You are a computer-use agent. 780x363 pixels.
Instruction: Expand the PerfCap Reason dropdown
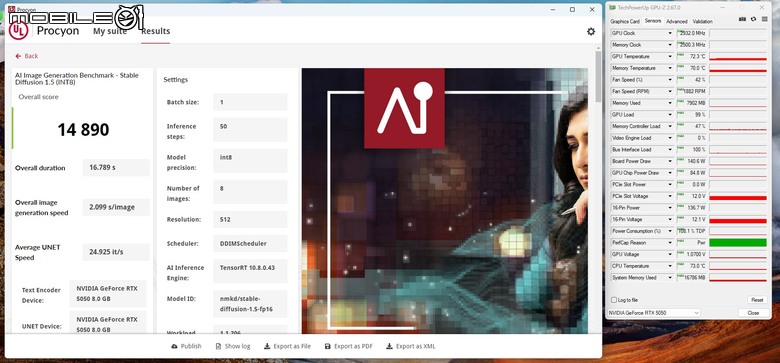(x=670, y=243)
